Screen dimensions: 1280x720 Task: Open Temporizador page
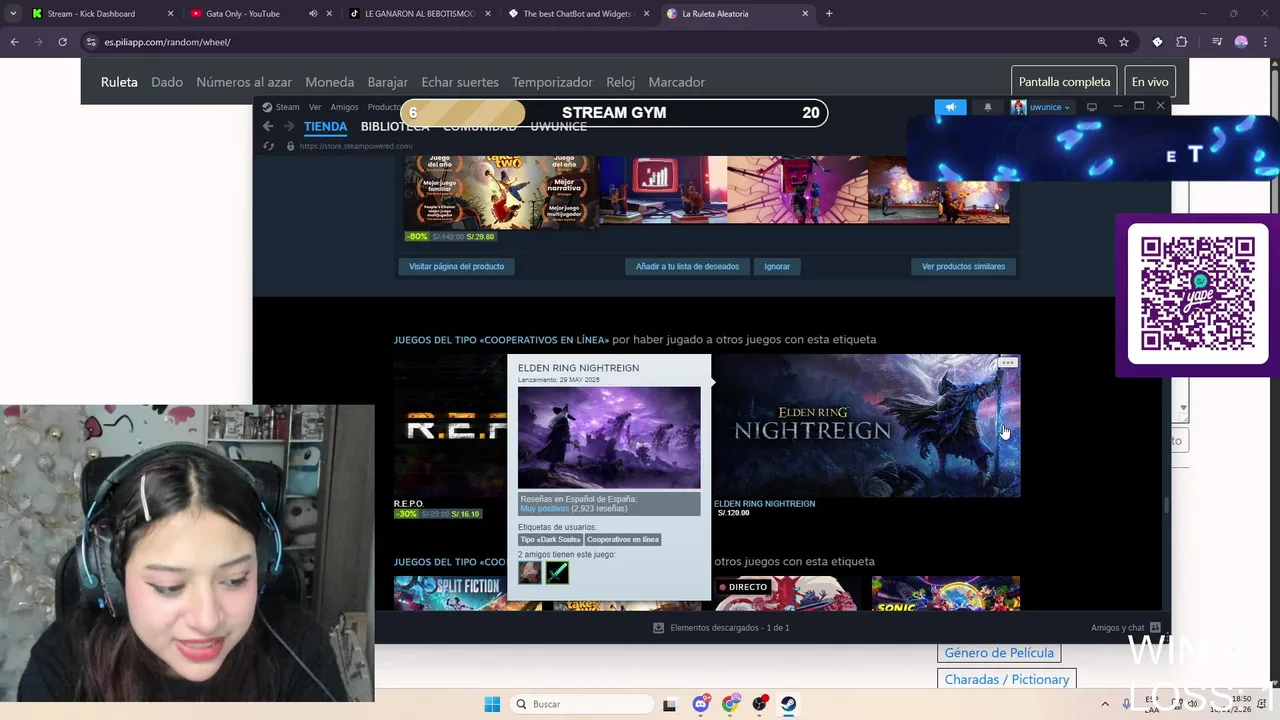point(552,82)
